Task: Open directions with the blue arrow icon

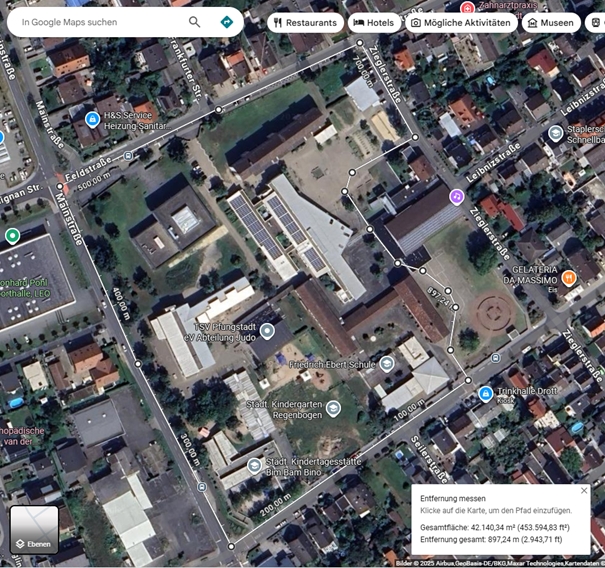Action: click(x=227, y=22)
